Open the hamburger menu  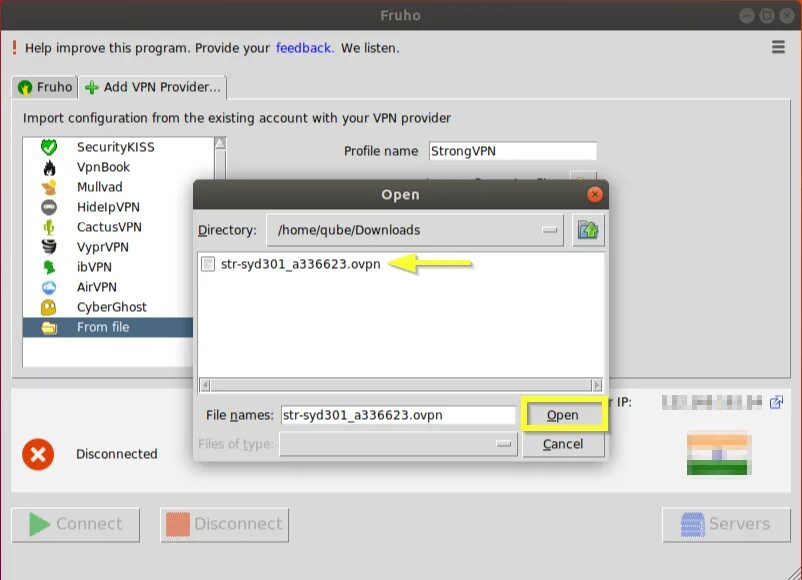click(x=778, y=47)
